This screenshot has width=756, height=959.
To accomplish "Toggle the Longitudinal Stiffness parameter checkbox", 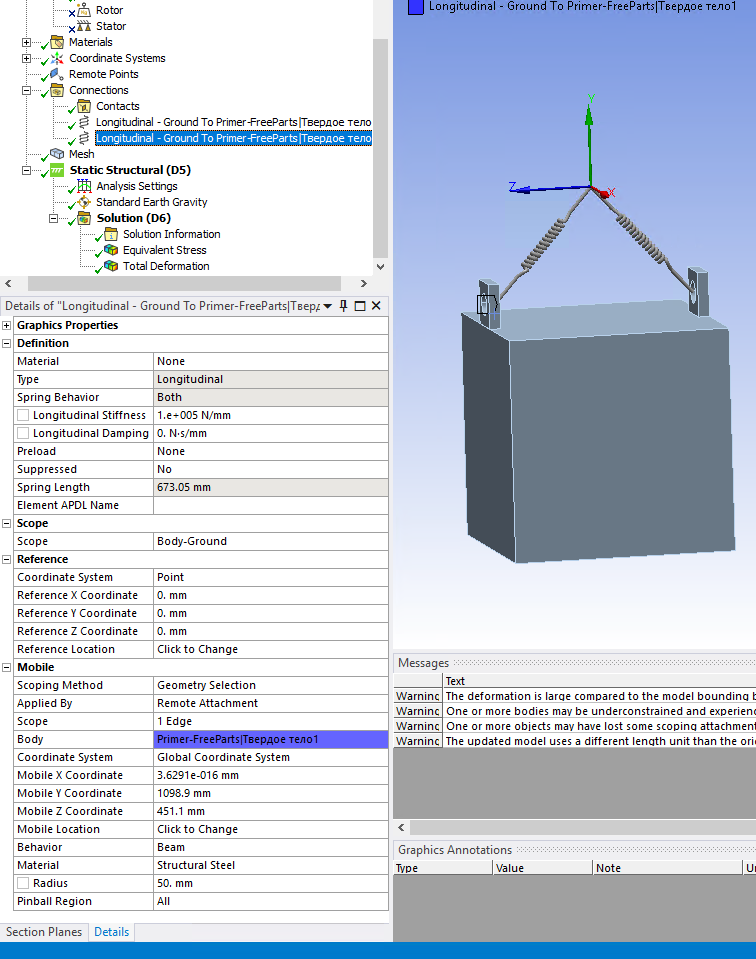I will tap(23, 415).
